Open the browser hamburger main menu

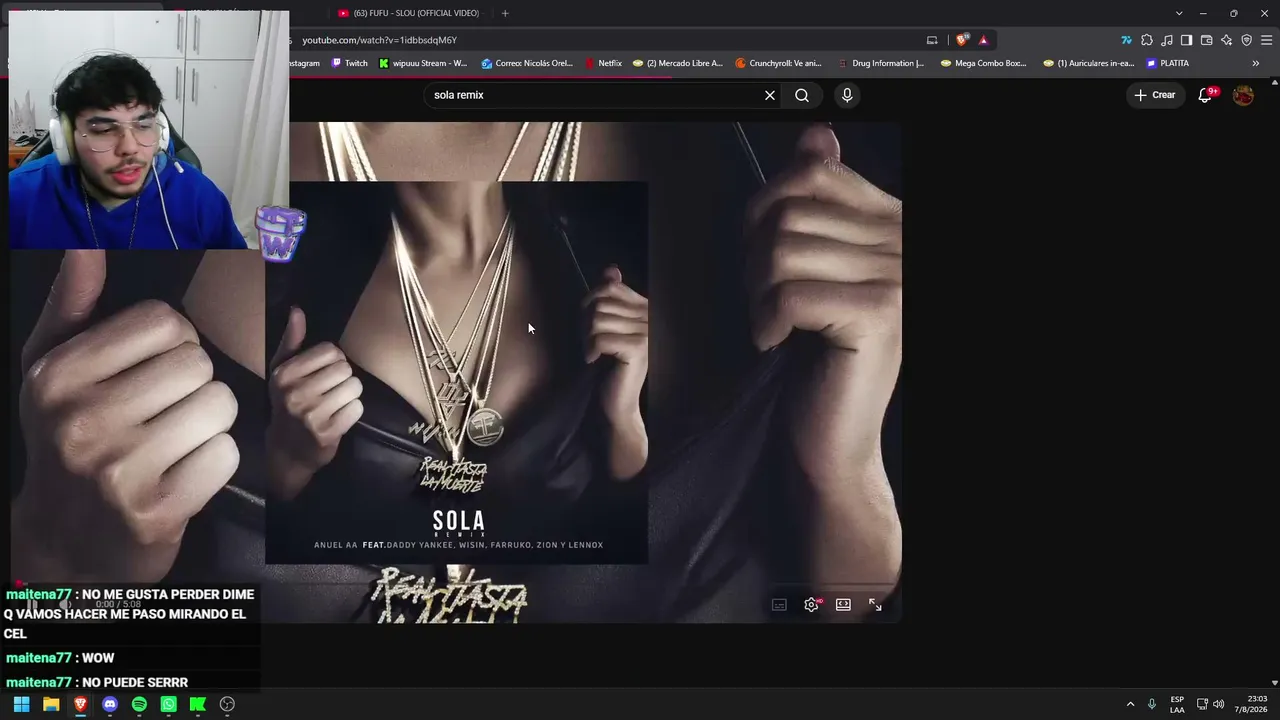(1267, 40)
